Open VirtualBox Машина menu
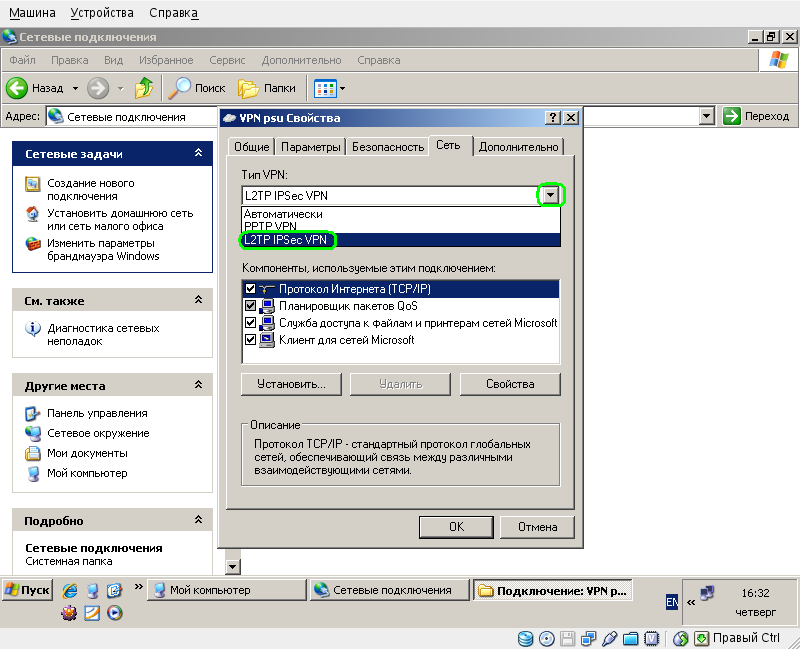The image size is (800, 649). tap(32, 13)
